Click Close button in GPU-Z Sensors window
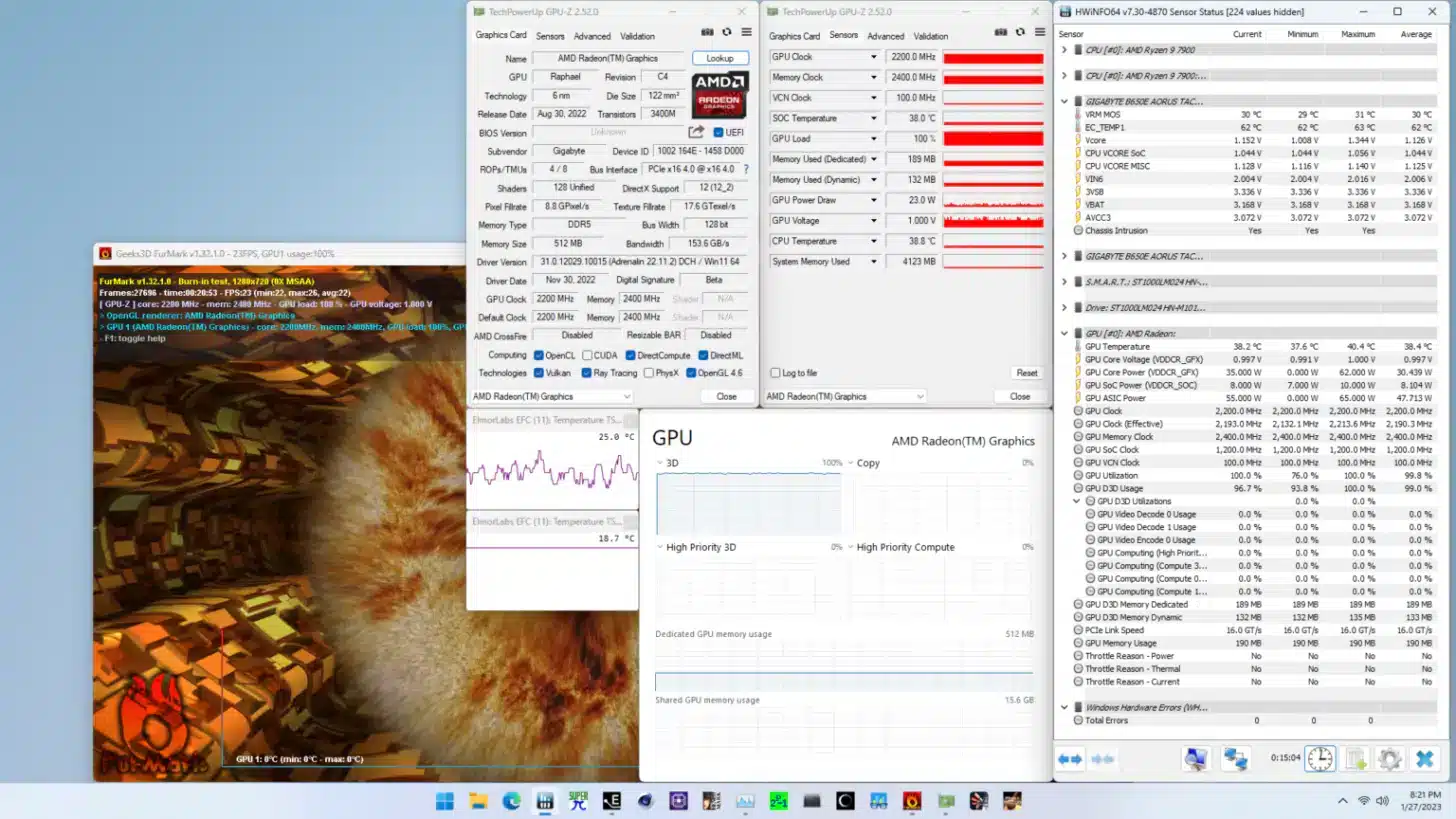 [1020, 396]
